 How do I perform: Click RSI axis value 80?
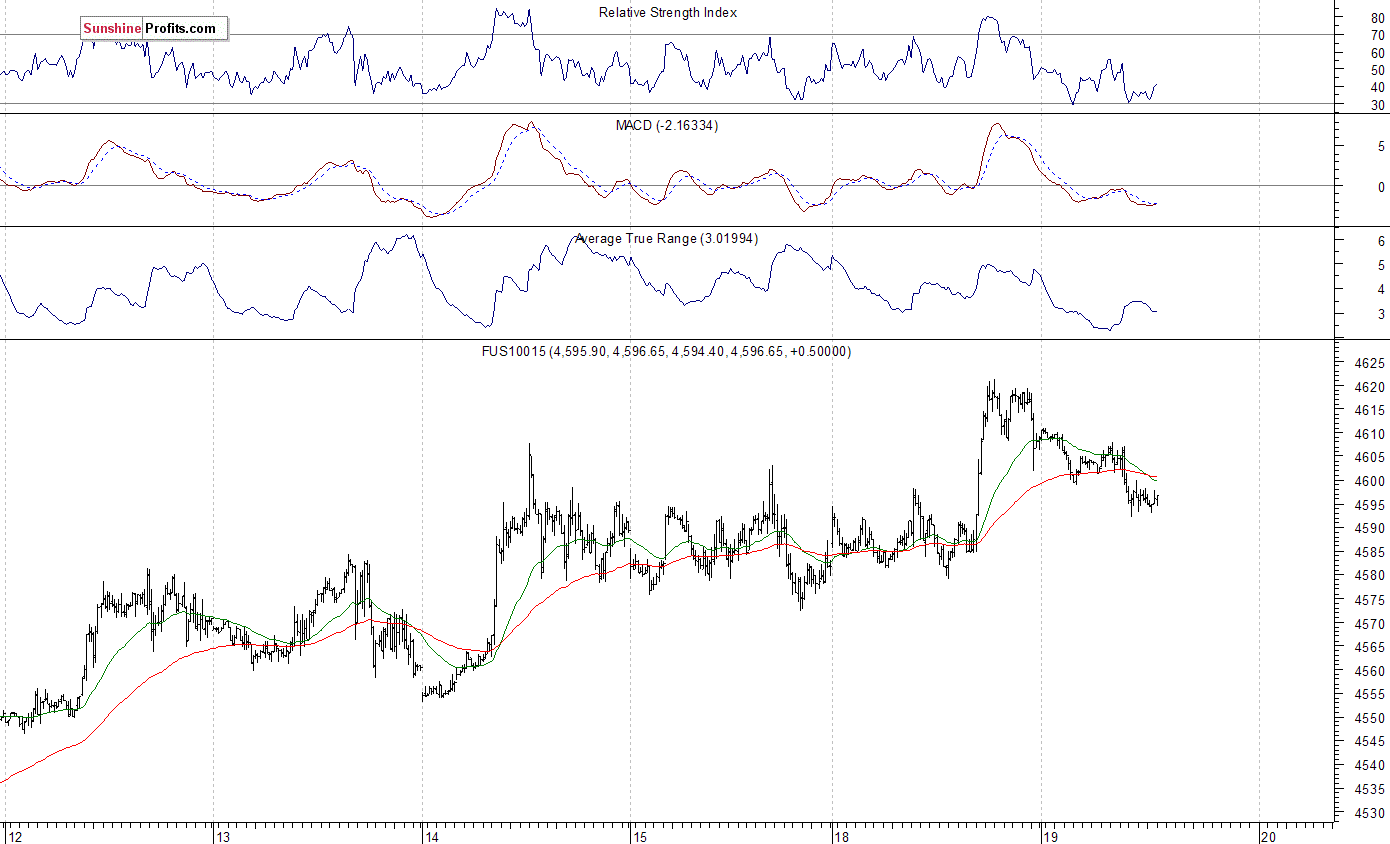click(x=1377, y=18)
